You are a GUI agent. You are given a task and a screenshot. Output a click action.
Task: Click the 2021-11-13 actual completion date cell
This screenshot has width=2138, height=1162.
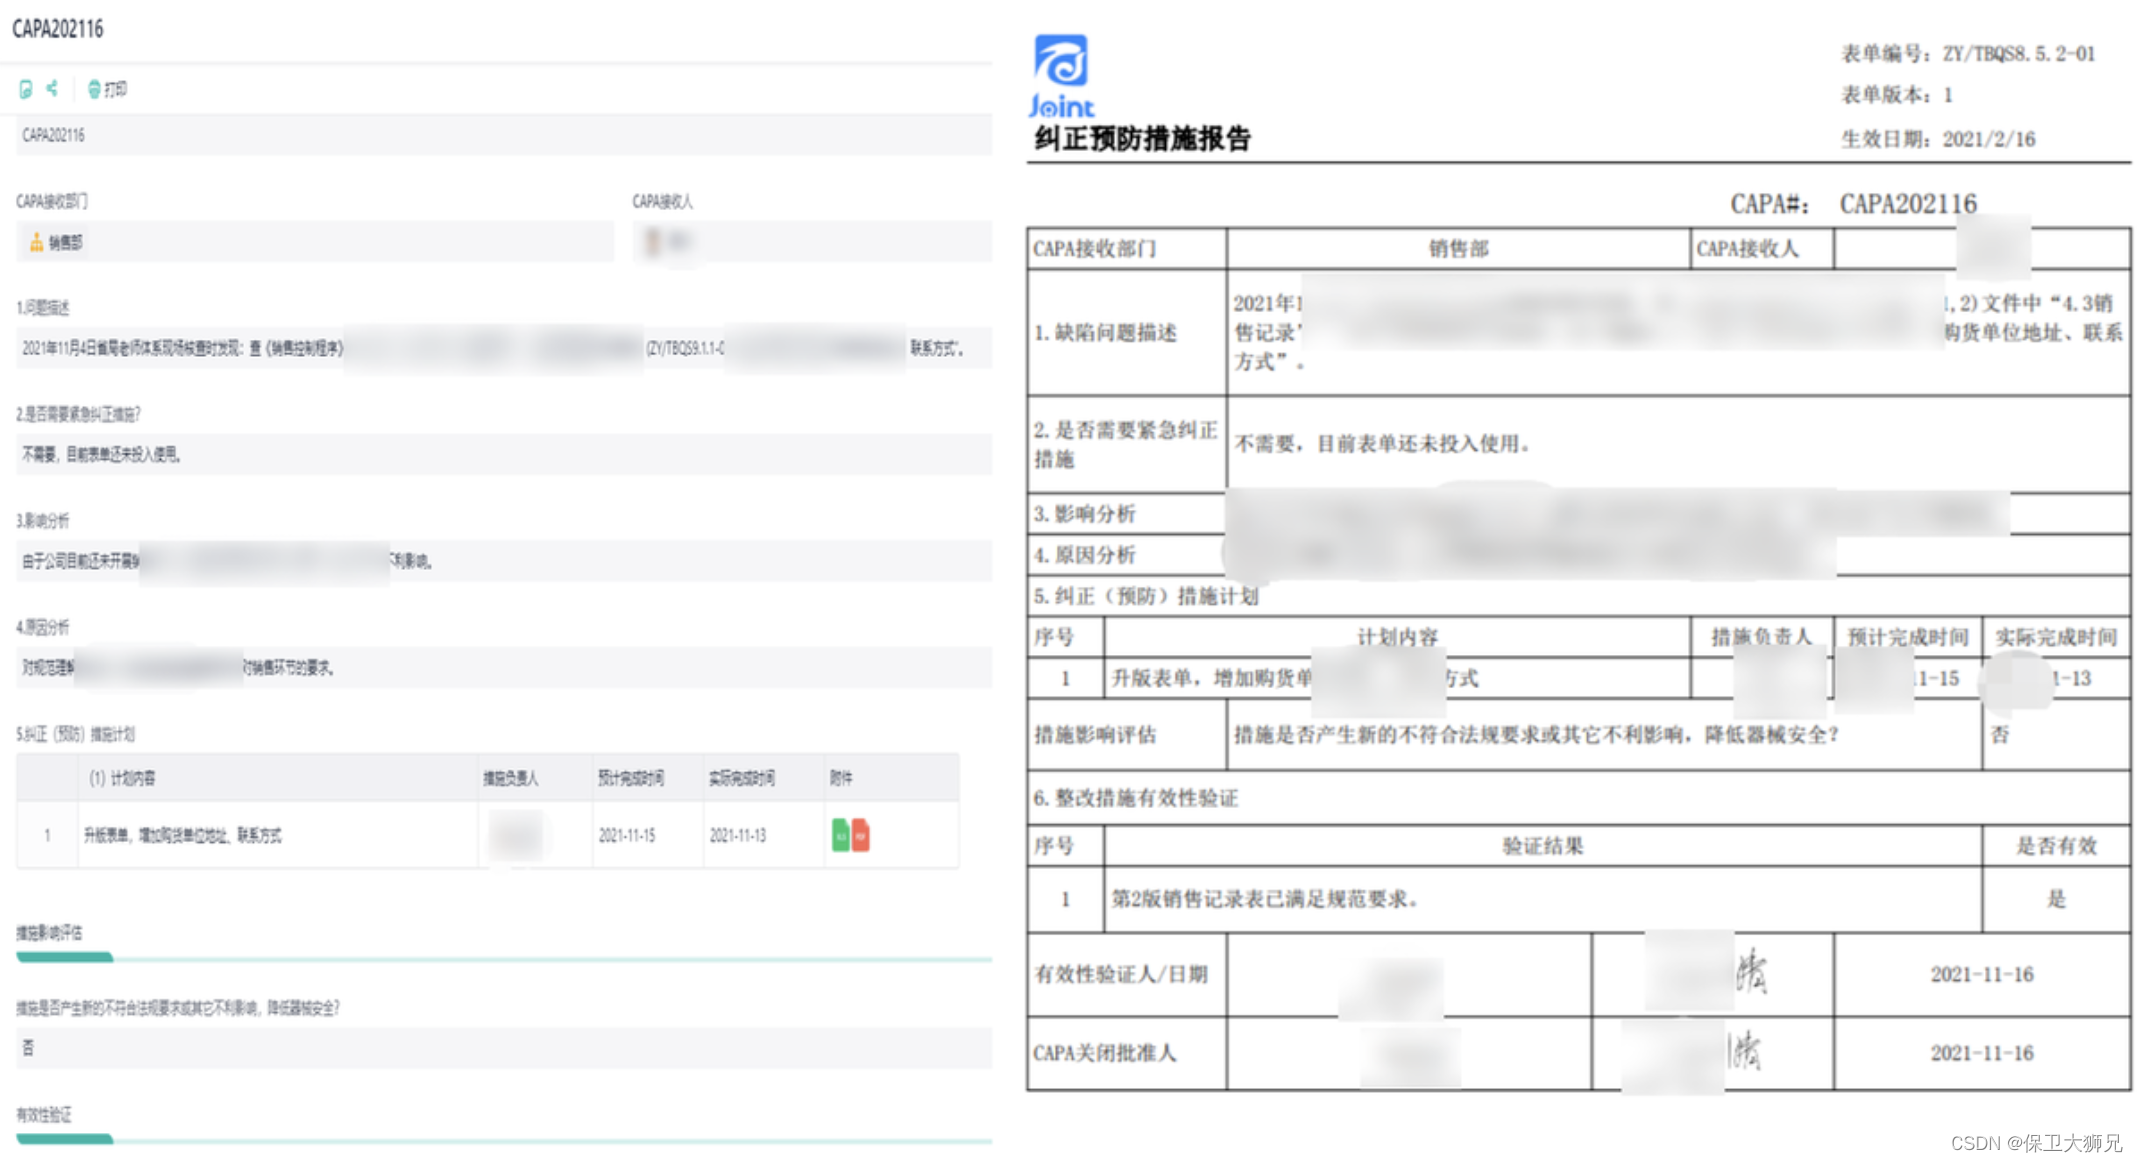(x=738, y=835)
